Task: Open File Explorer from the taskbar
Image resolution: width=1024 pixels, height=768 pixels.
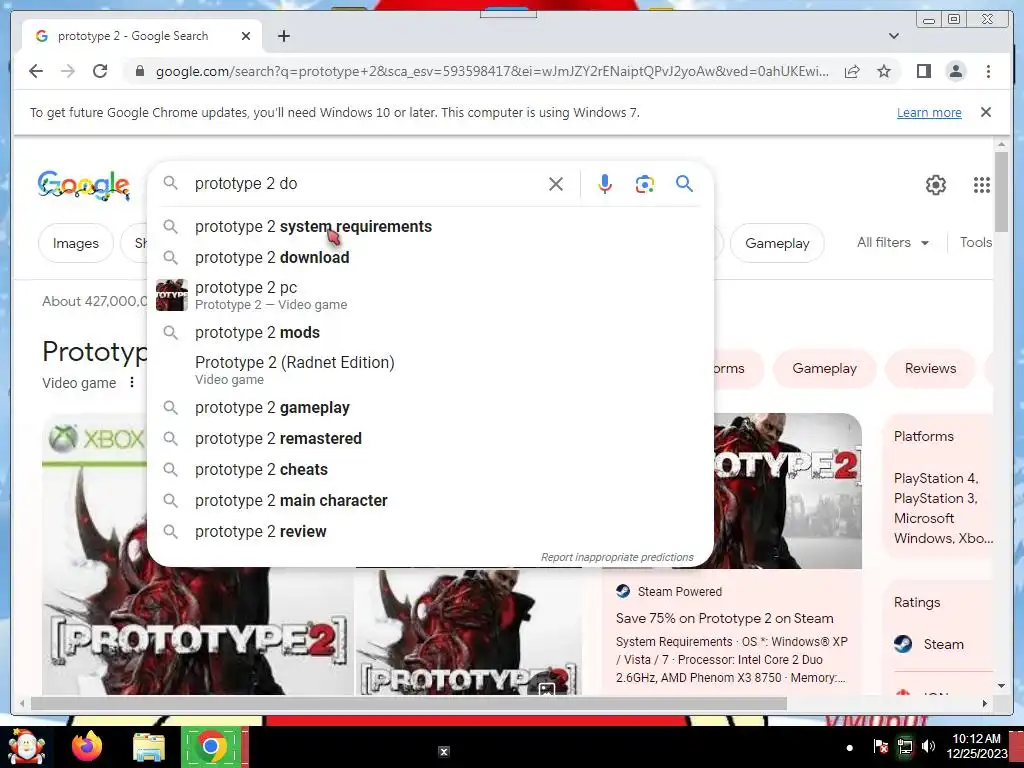Action: pyautogui.click(x=149, y=747)
